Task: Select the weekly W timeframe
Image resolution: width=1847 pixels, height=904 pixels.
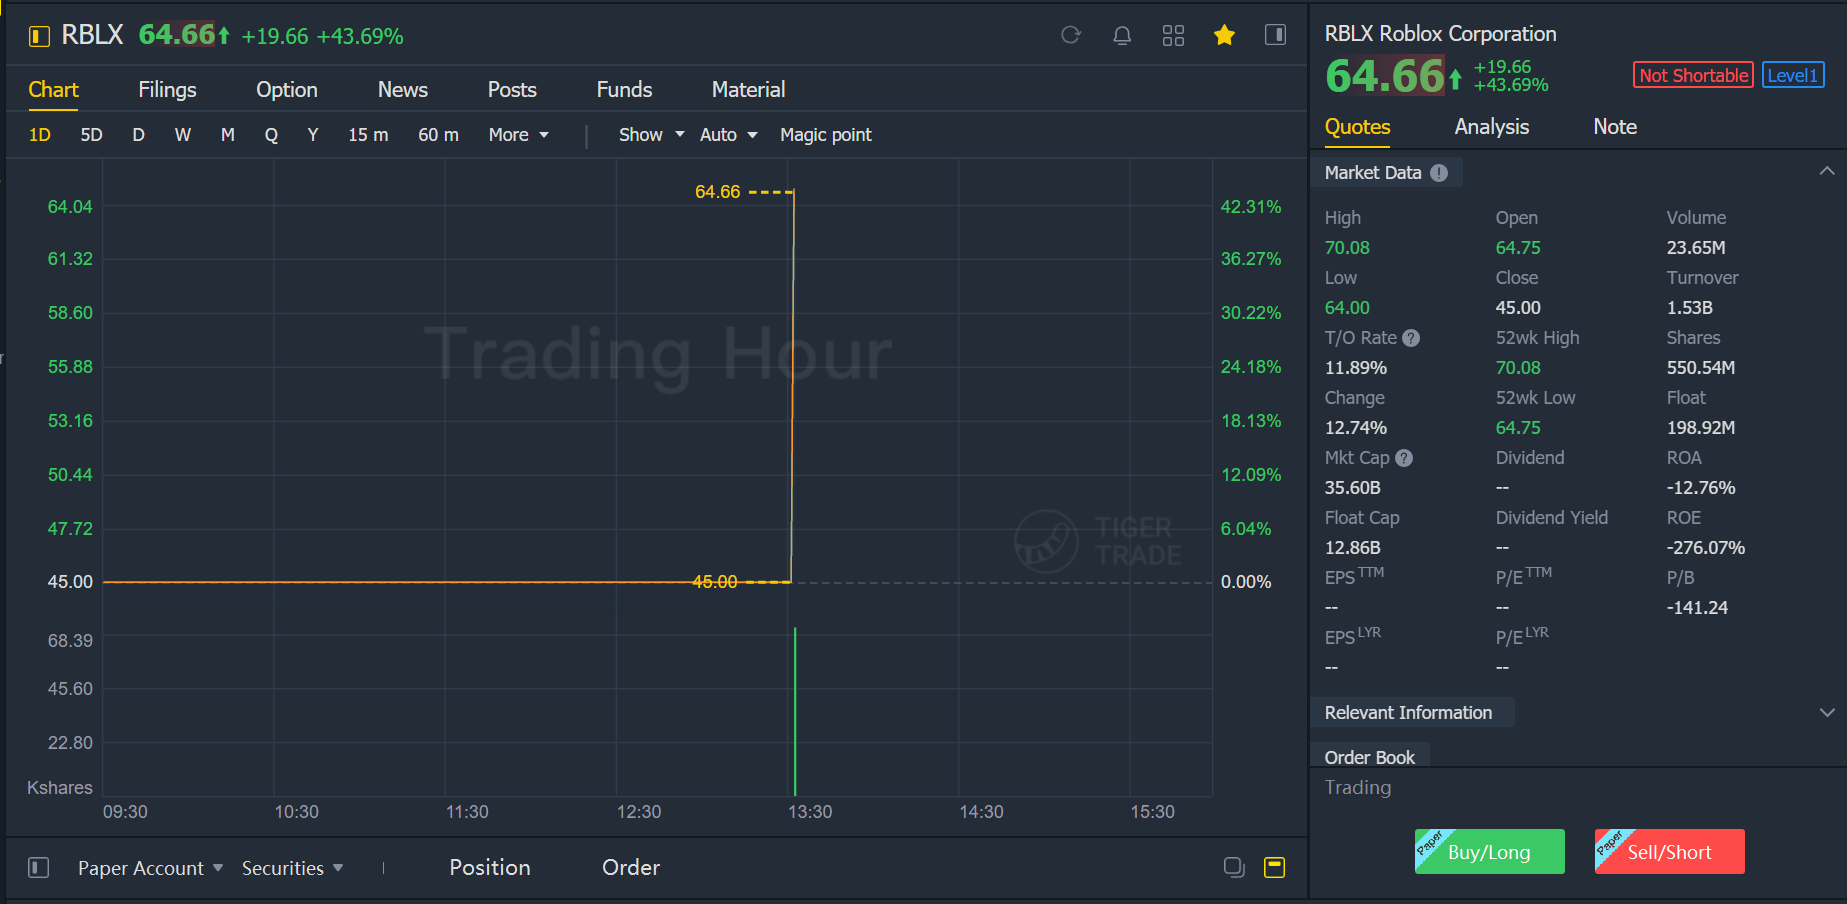Action: 183,135
